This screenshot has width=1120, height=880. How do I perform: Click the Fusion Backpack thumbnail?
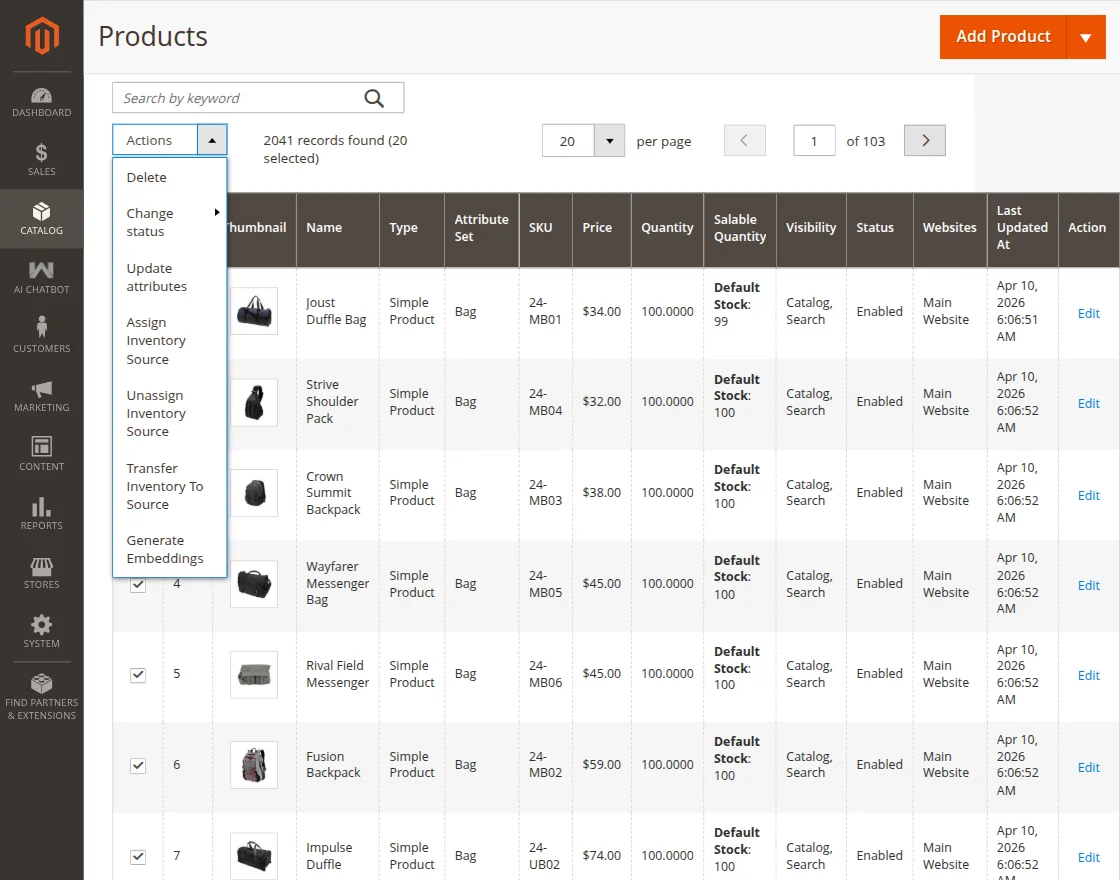point(254,765)
